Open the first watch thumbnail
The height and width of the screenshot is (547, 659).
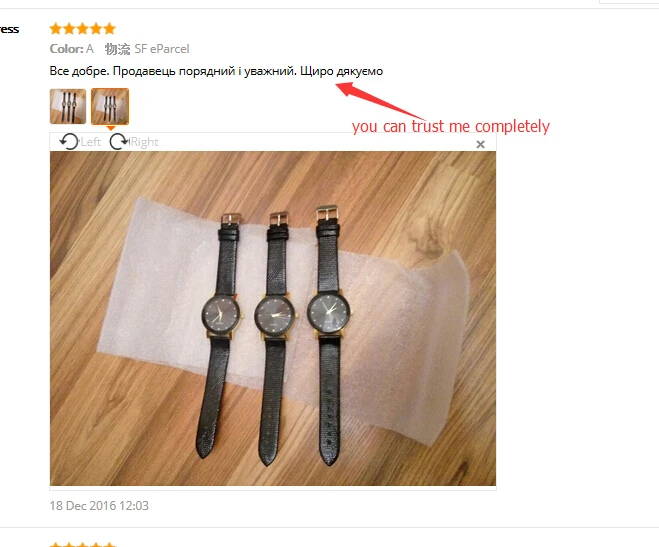pos(68,106)
